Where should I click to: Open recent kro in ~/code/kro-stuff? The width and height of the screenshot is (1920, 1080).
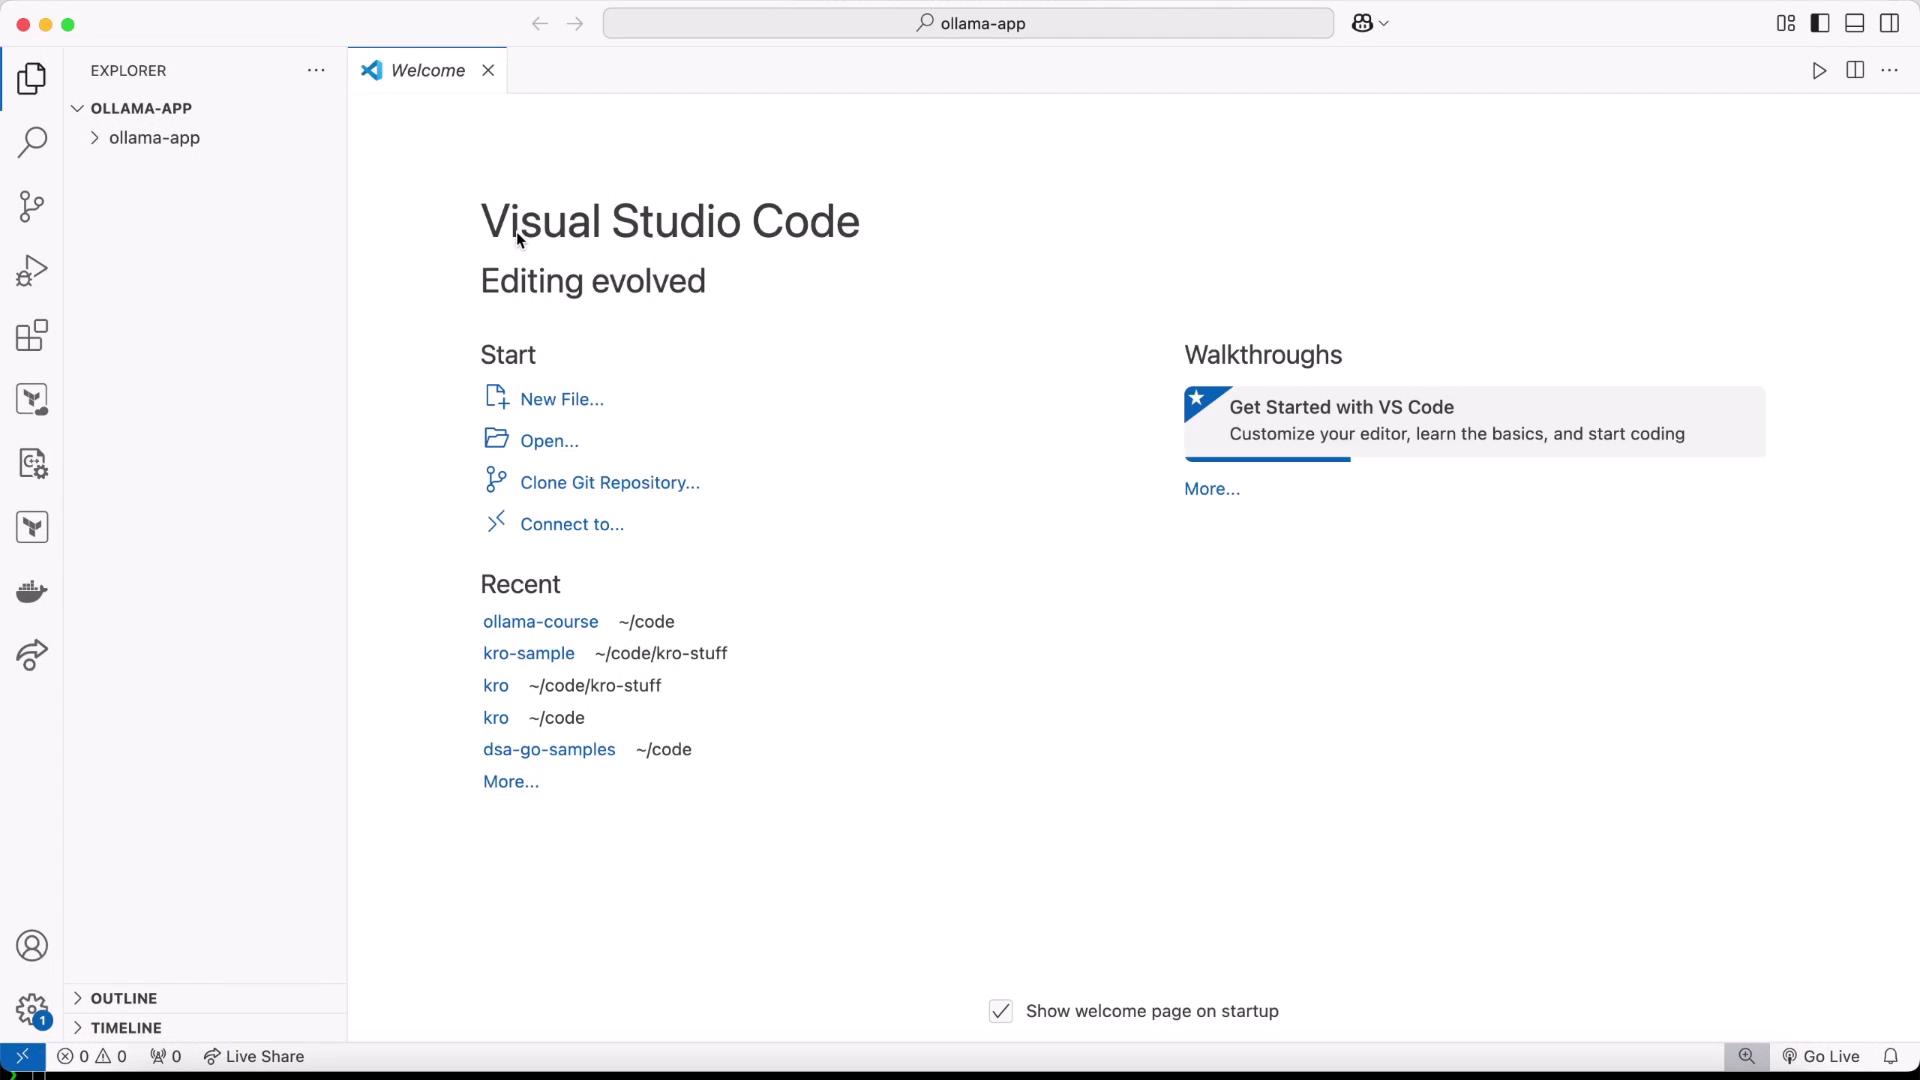tap(496, 685)
